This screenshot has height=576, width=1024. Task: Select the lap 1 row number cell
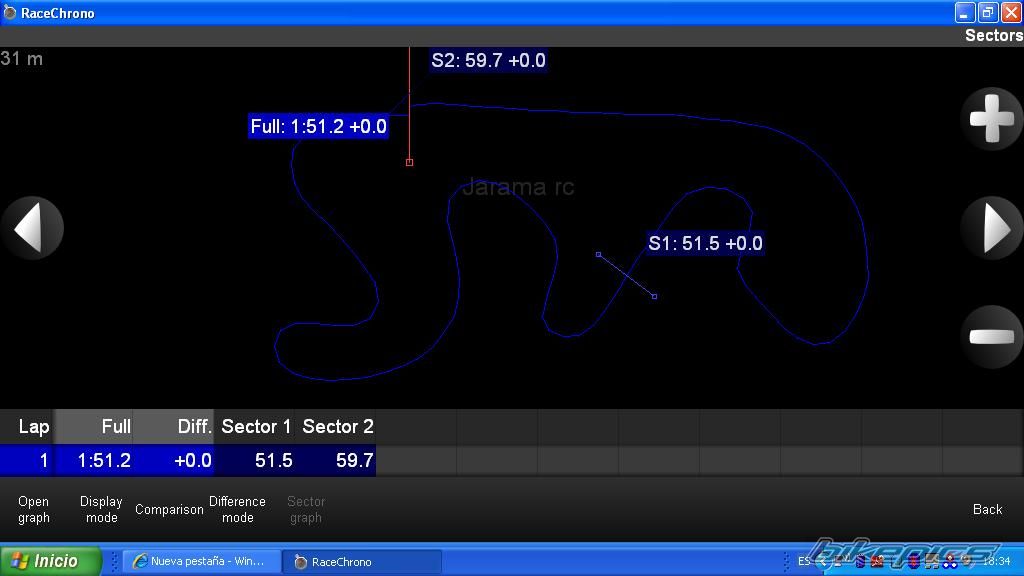point(27,460)
